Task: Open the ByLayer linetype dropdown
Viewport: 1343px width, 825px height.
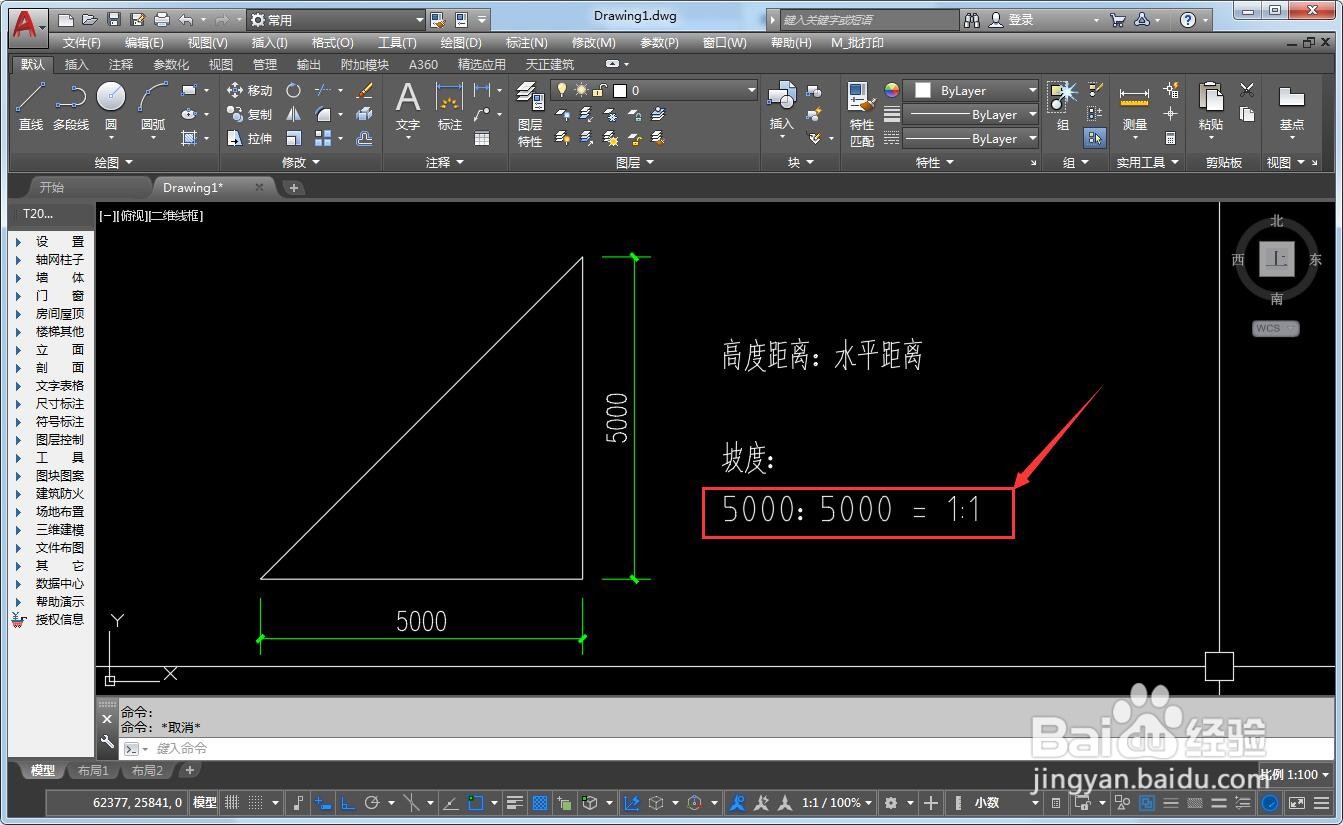Action: [x=971, y=138]
